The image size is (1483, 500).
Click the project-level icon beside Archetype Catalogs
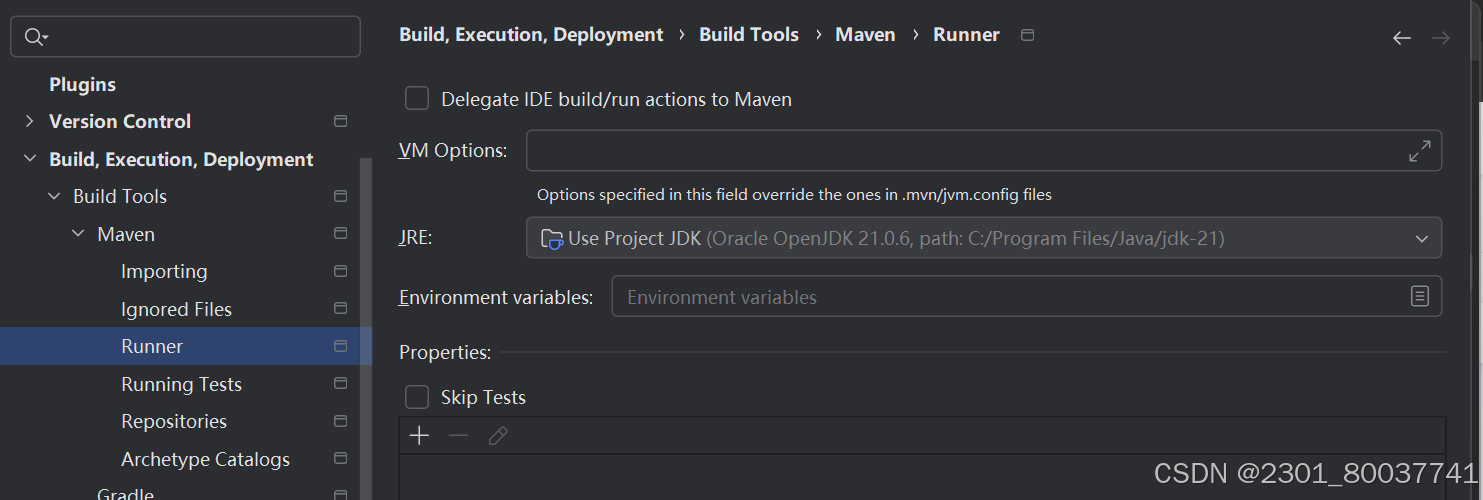[x=340, y=459]
